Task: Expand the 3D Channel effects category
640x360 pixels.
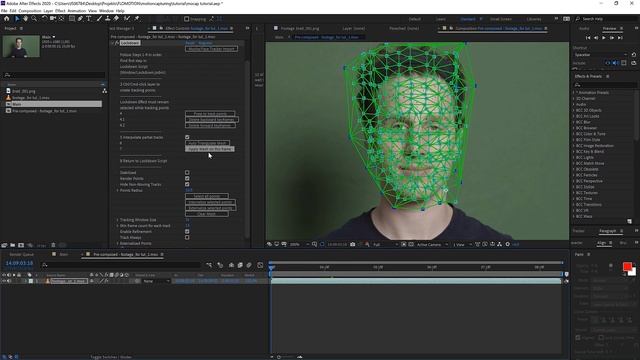Action: [x=573, y=98]
